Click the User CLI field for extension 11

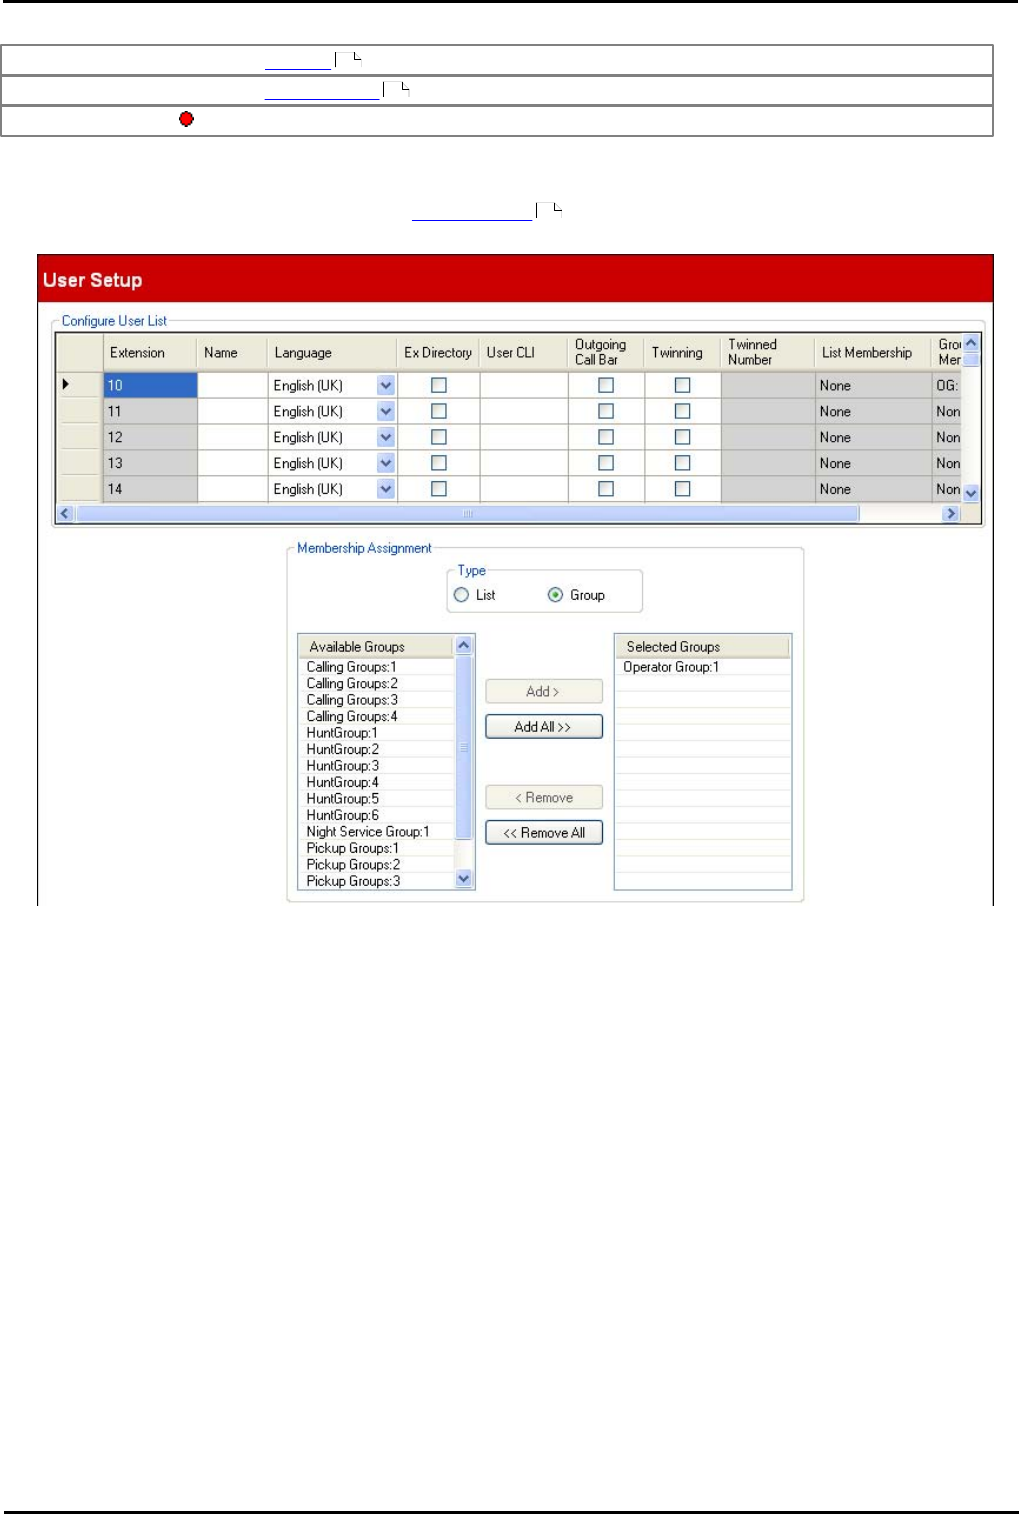click(524, 411)
